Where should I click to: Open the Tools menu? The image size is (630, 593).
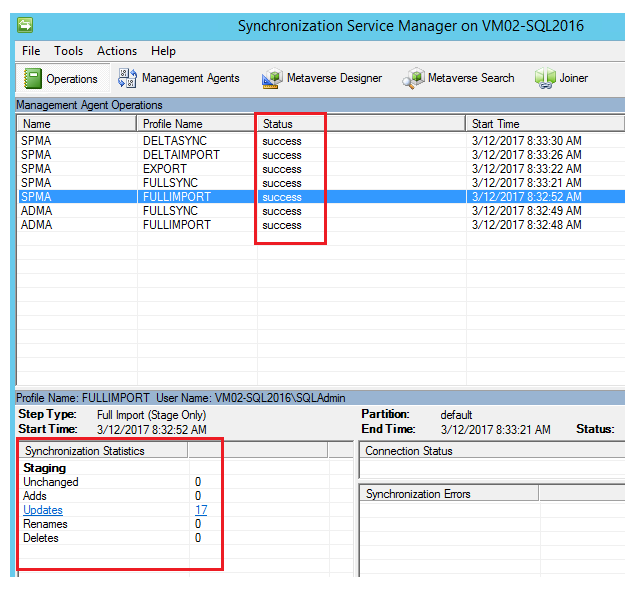point(69,51)
